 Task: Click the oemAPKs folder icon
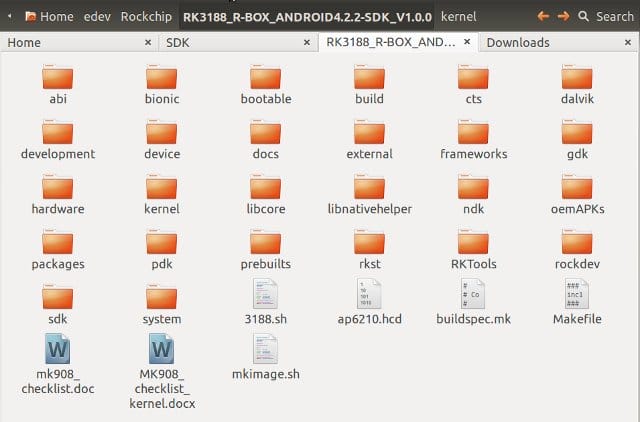tap(577, 187)
